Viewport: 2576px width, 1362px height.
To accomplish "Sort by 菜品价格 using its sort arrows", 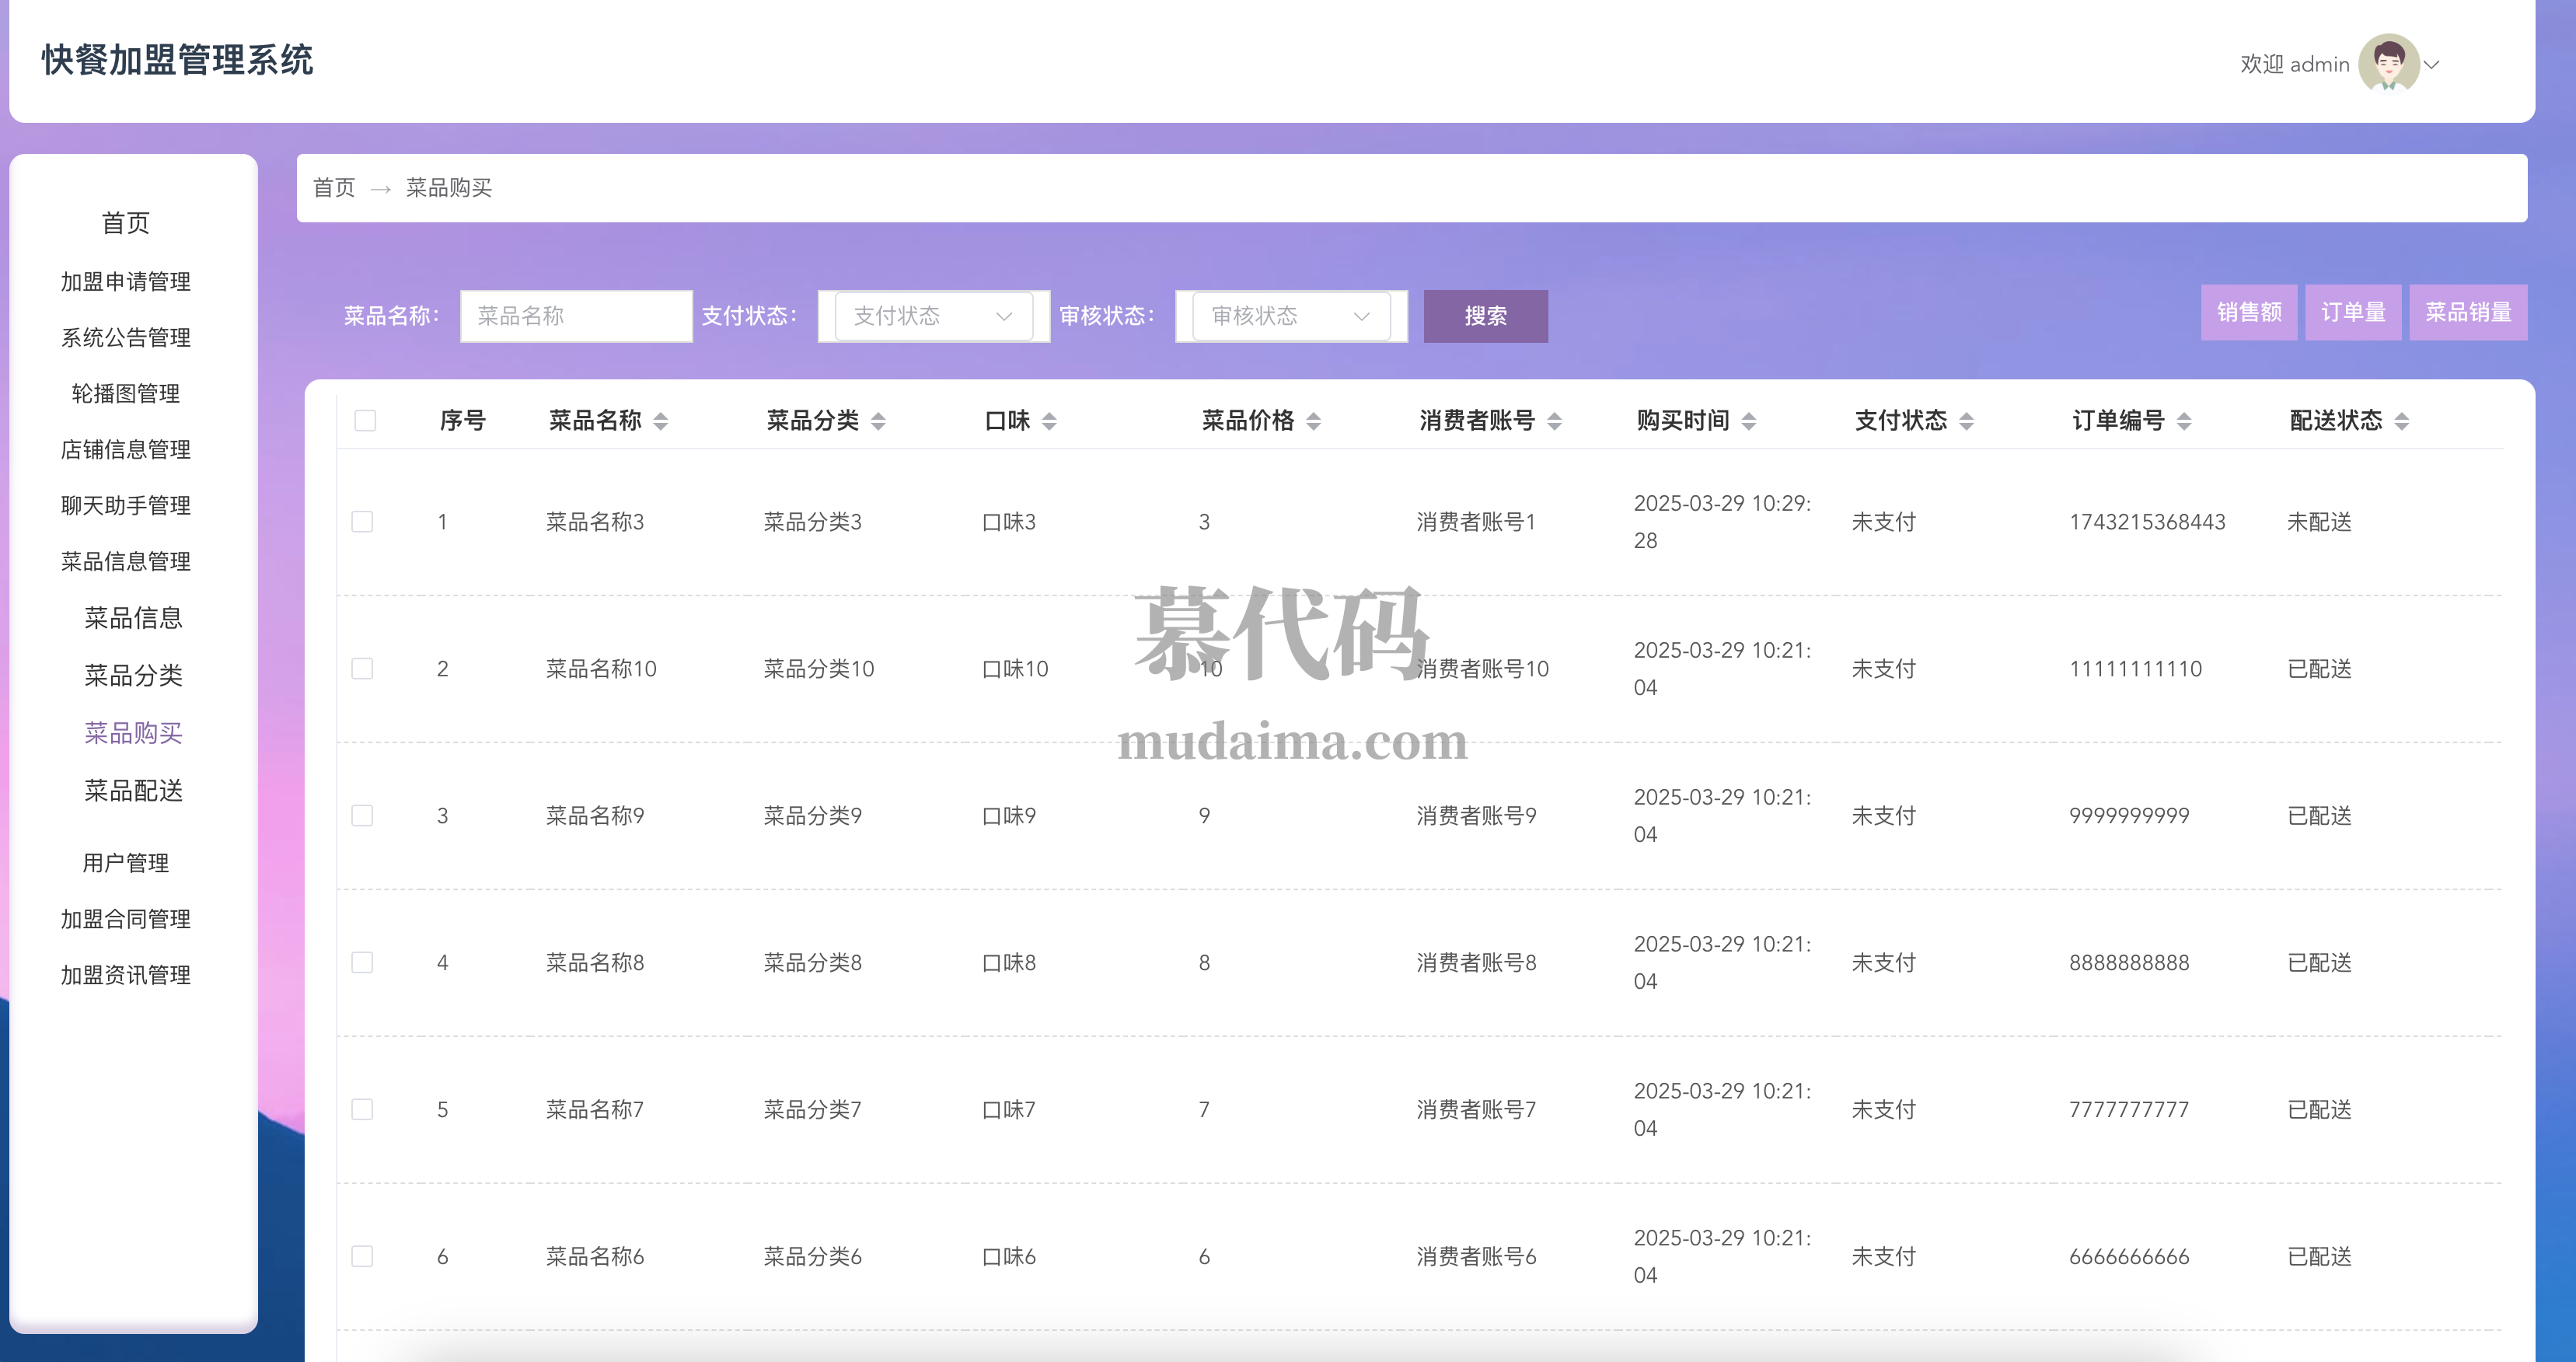I will [1314, 421].
